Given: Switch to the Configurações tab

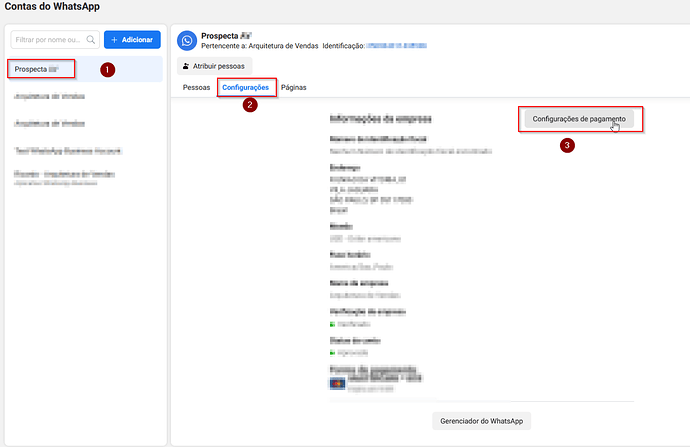Looking at the screenshot, I should coord(246,88).
